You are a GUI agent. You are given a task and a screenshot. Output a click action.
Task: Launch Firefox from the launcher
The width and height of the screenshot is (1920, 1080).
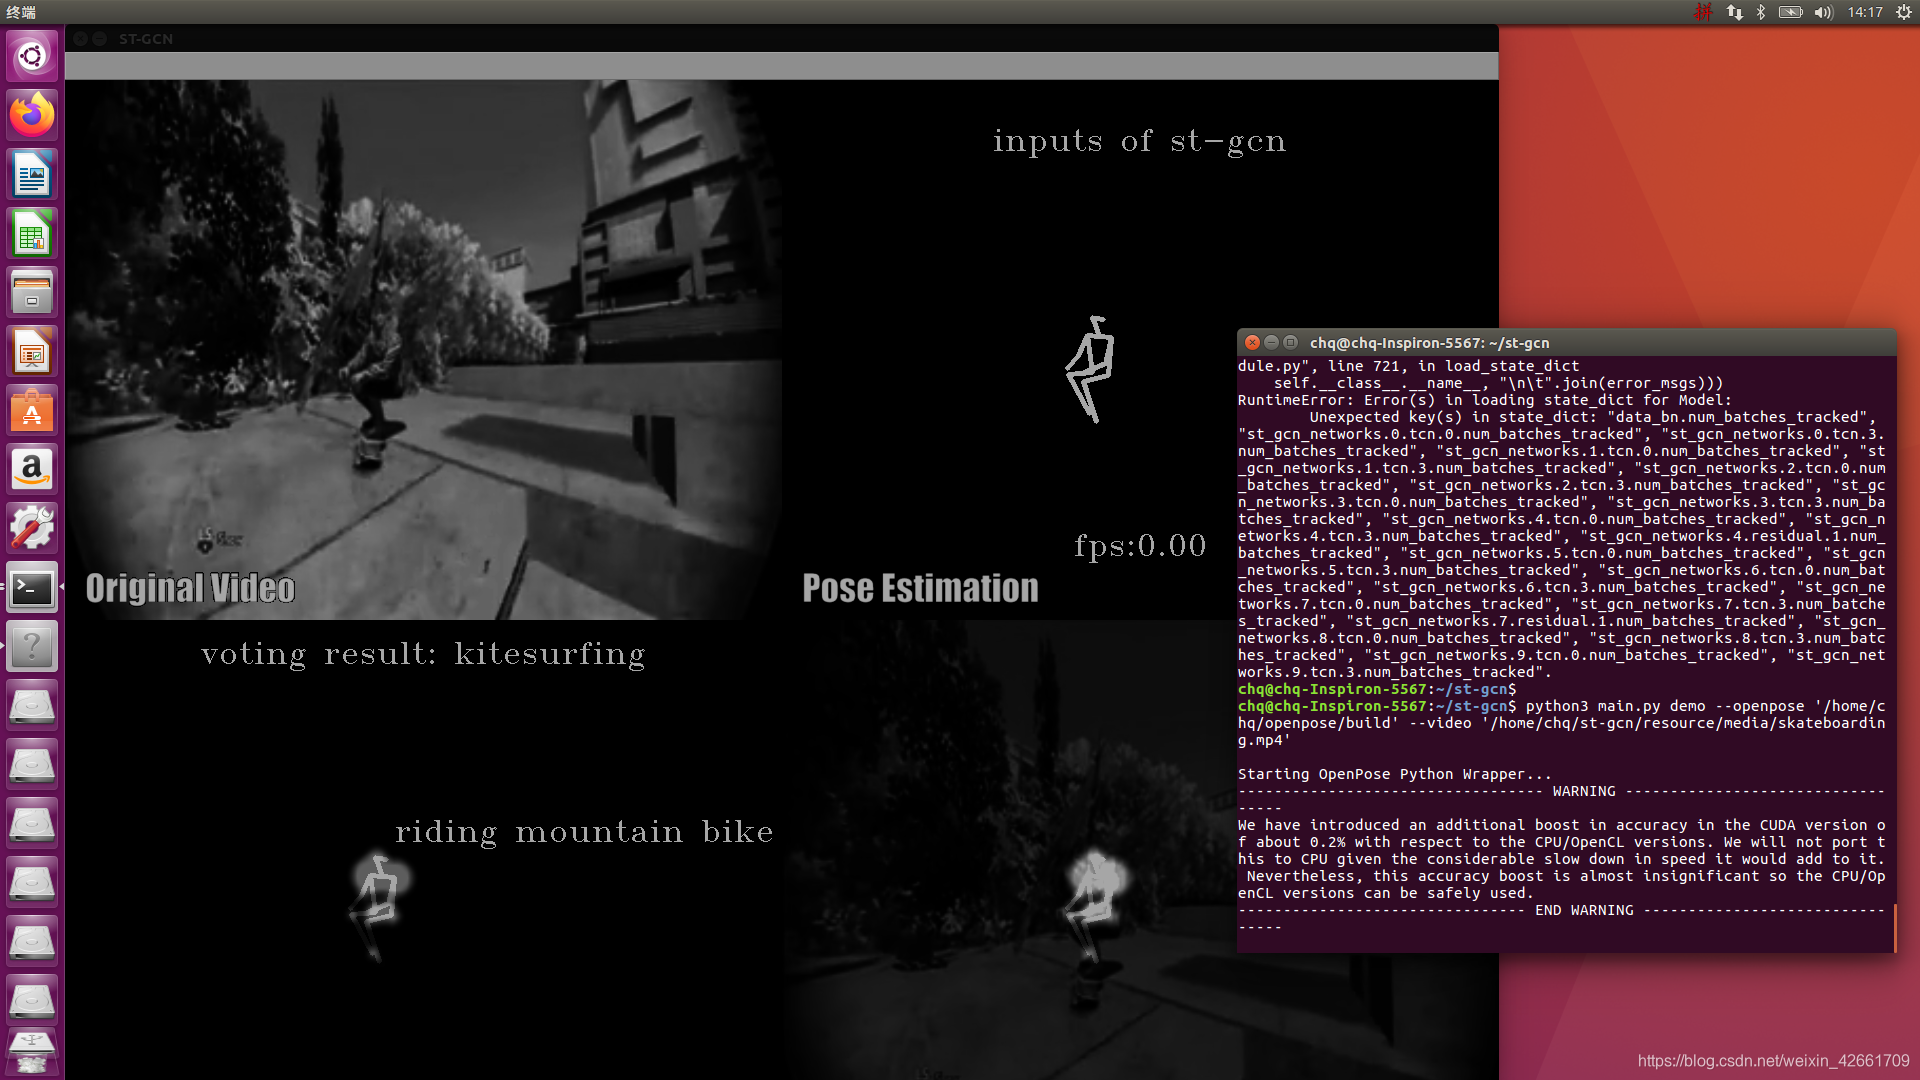[32, 114]
